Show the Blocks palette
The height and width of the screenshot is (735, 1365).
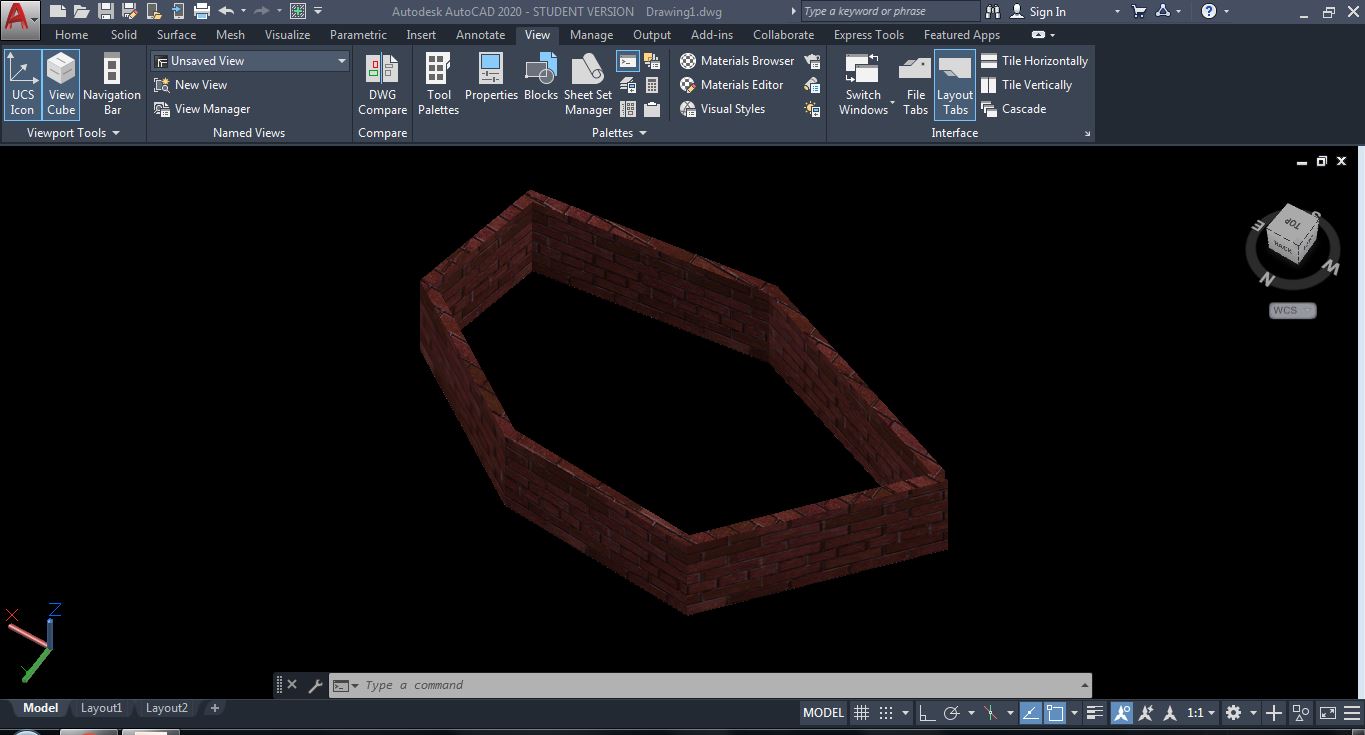point(540,84)
